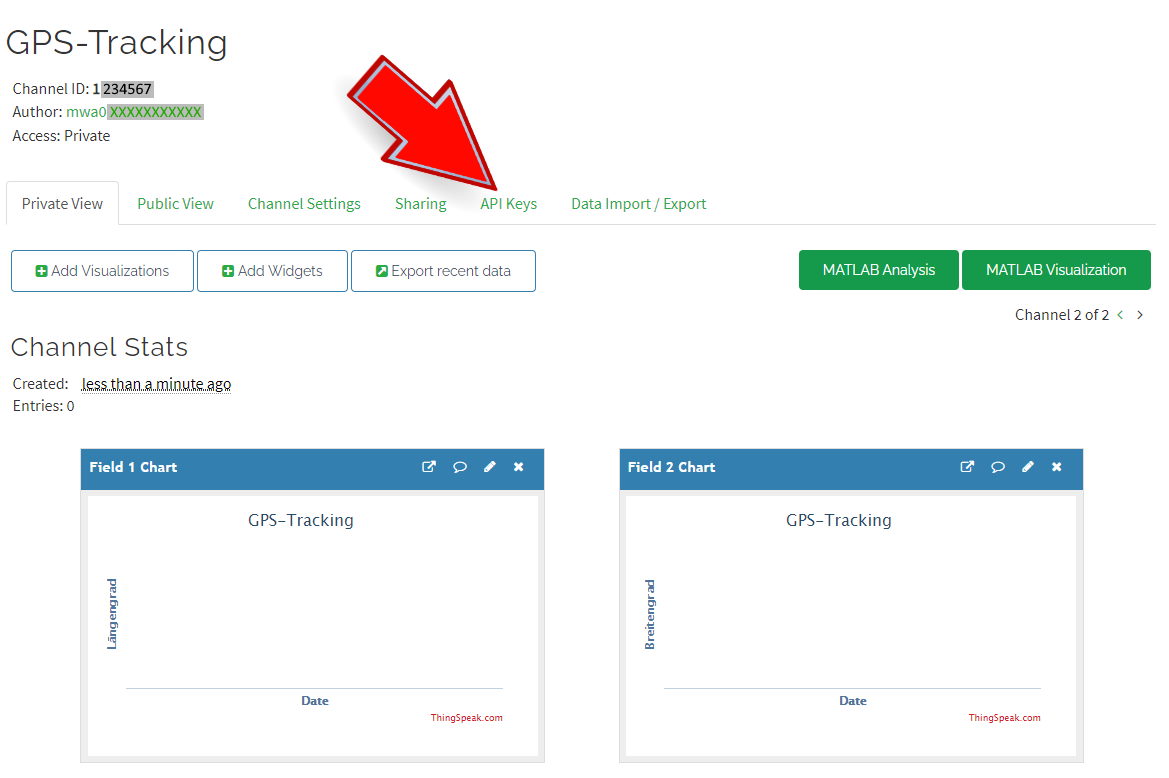The width and height of the screenshot is (1169, 778).
Task: Open the Sharing tab
Action: pyautogui.click(x=420, y=204)
